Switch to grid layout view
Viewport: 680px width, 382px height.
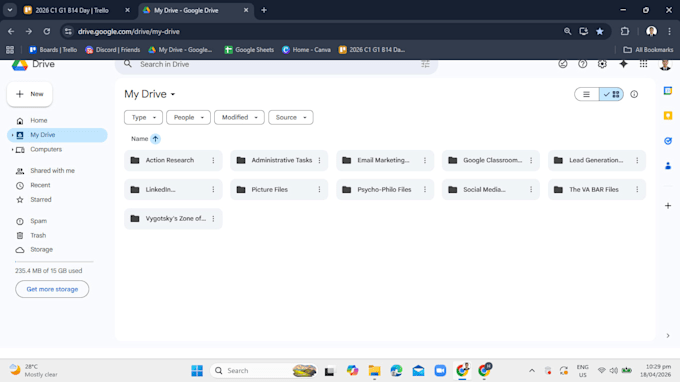611,94
